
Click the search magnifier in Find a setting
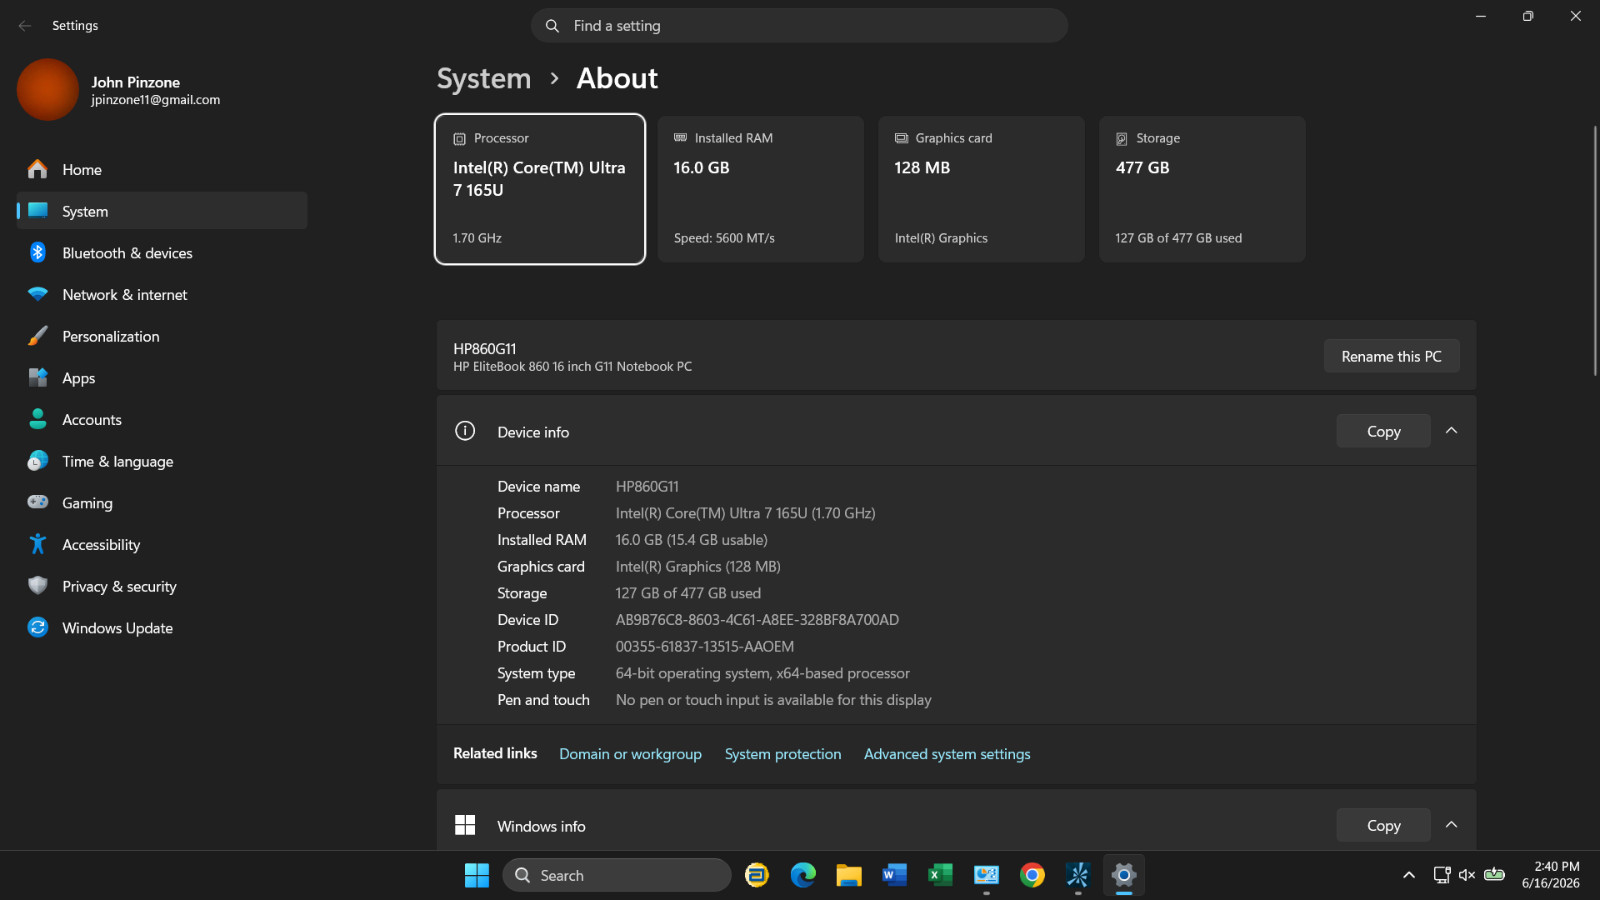[552, 26]
